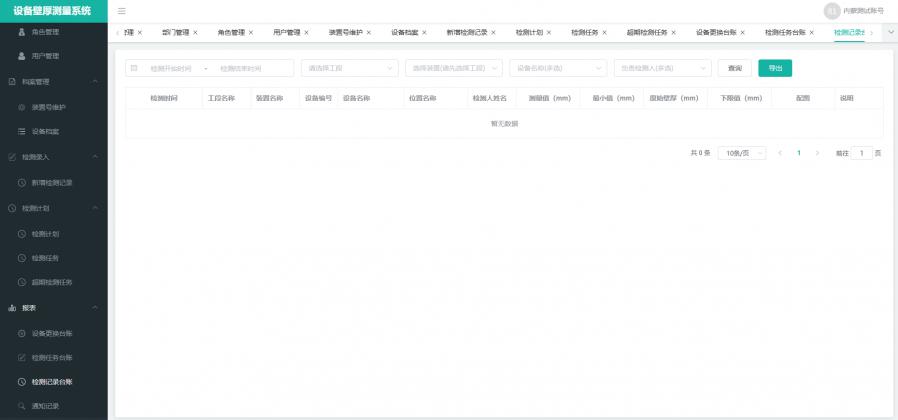Click the clock icon beside 新增检测记录
This screenshot has width=898, height=420.
coord(22,183)
